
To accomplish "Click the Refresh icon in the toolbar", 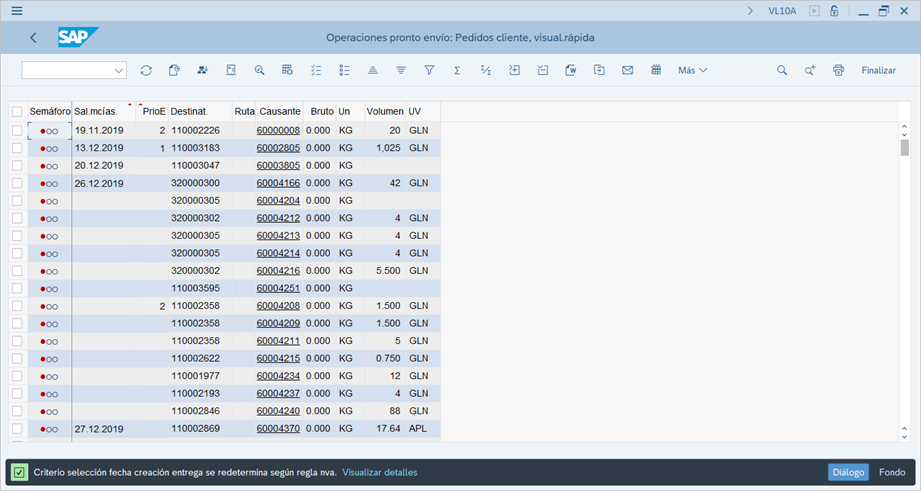I will point(146,71).
